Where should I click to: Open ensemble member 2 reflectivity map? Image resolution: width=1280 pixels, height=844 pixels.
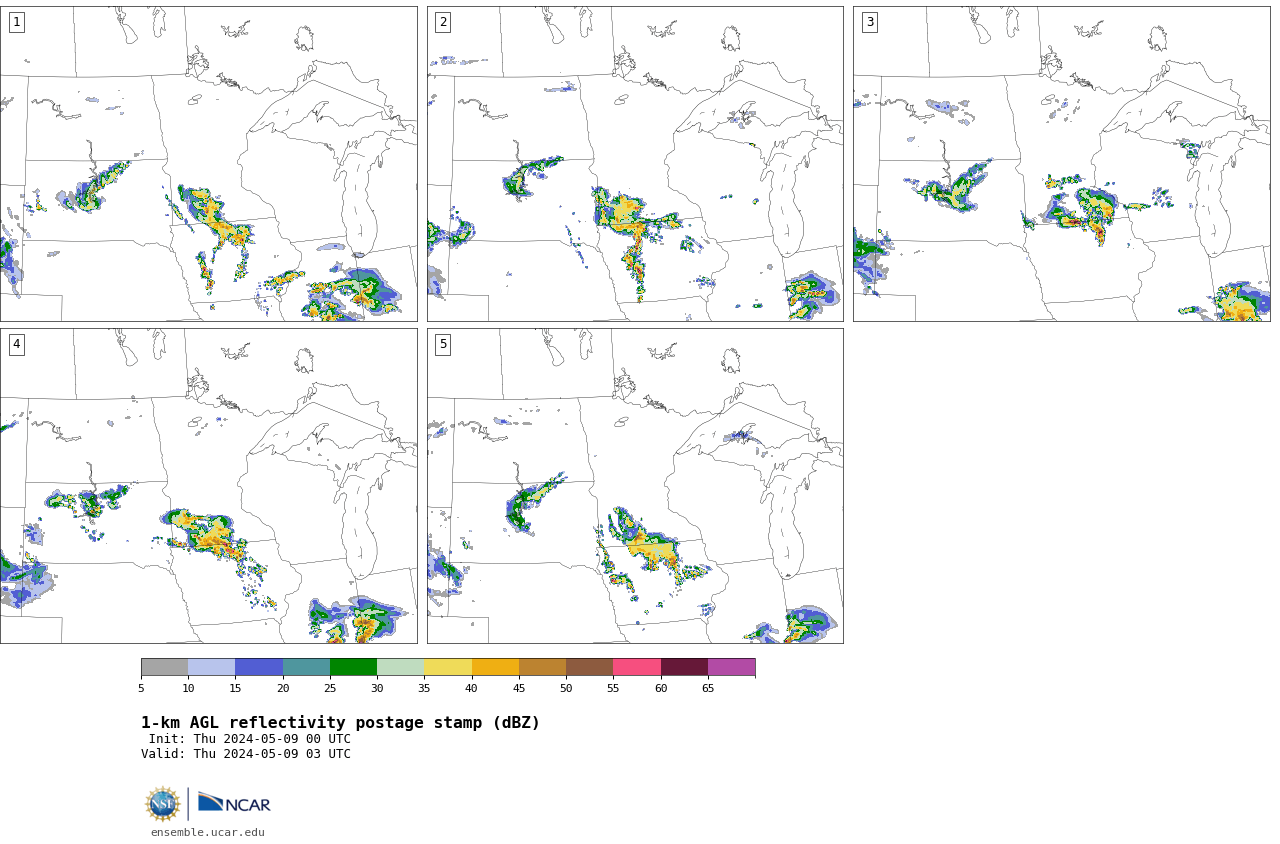635,164
